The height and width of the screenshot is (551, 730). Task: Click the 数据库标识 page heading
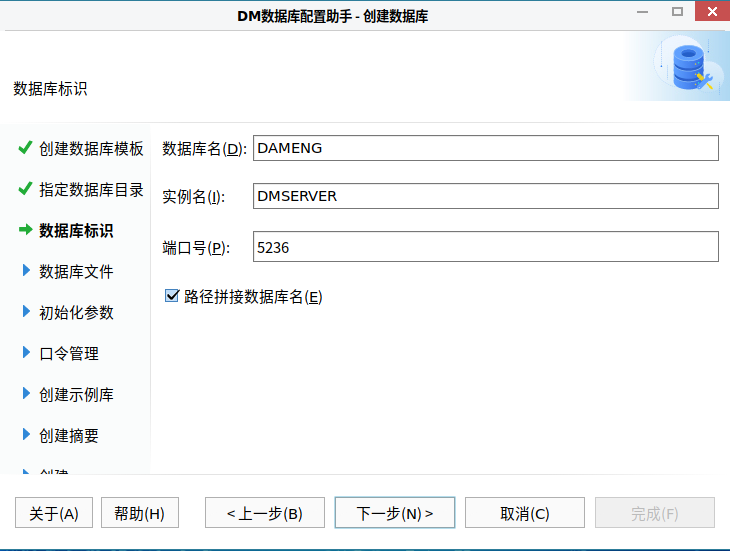click(50, 89)
